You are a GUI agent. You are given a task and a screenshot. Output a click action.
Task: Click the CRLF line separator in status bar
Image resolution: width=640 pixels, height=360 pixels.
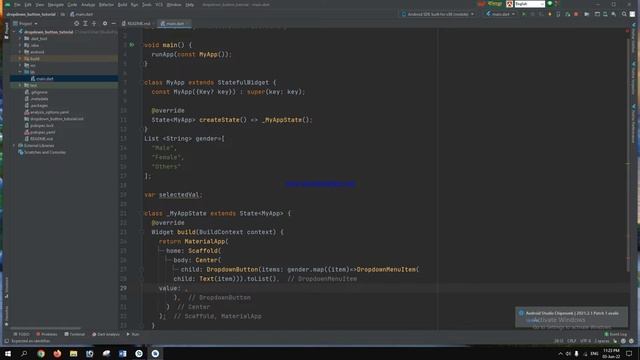572,341
